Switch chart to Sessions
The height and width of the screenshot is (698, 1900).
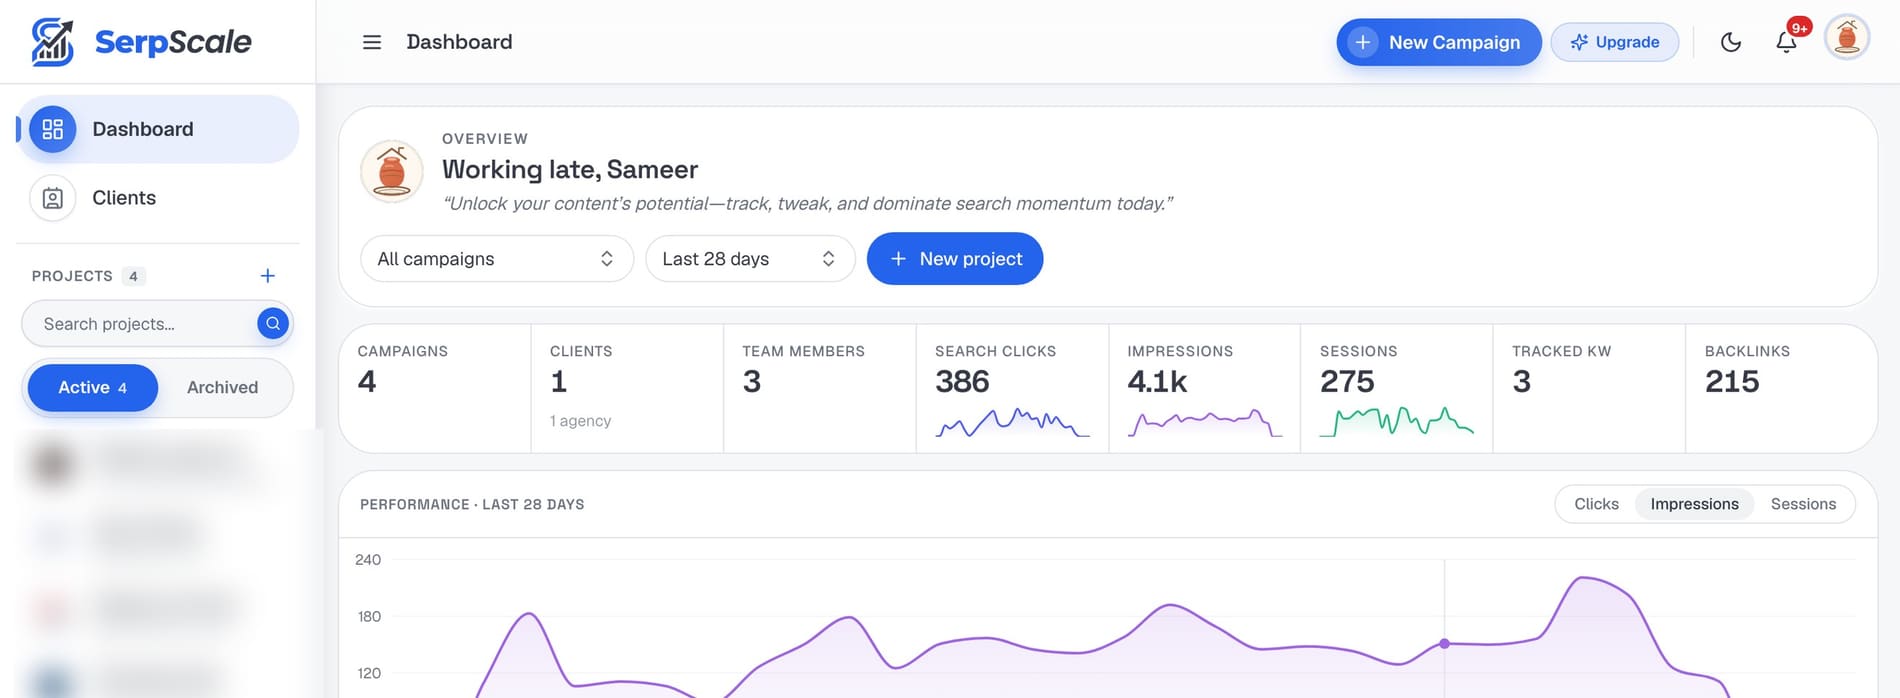pos(1803,504)
